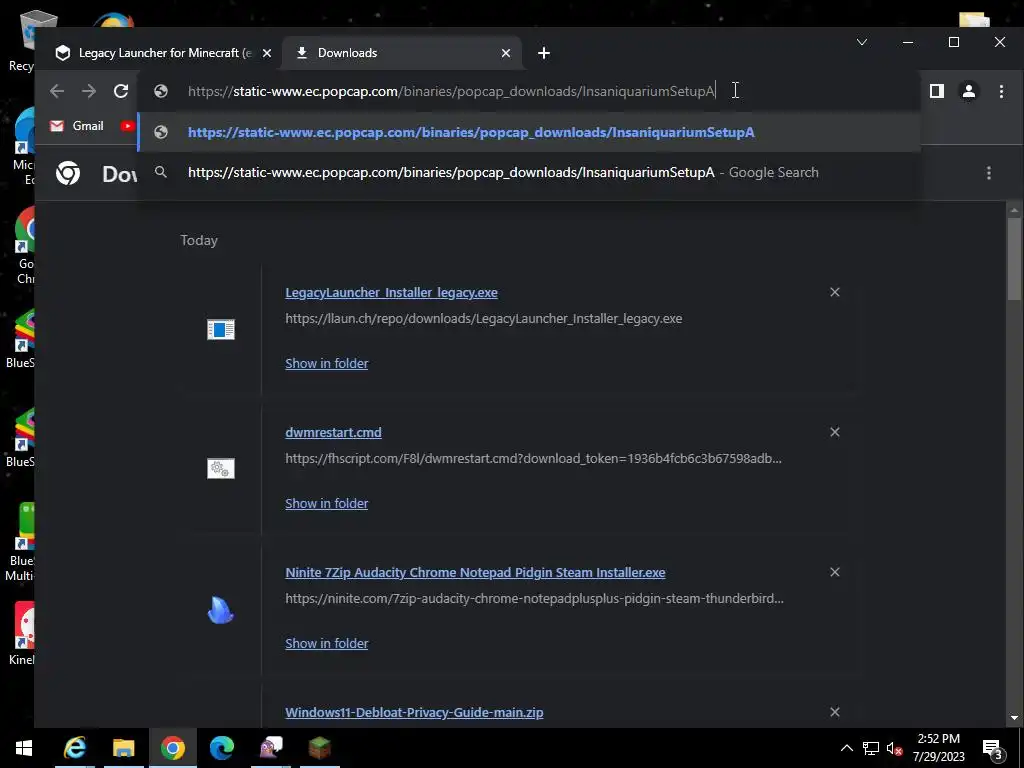Click Chrome taskbar icon
This screenshot has width=1024, height=768.
point(173,748)
